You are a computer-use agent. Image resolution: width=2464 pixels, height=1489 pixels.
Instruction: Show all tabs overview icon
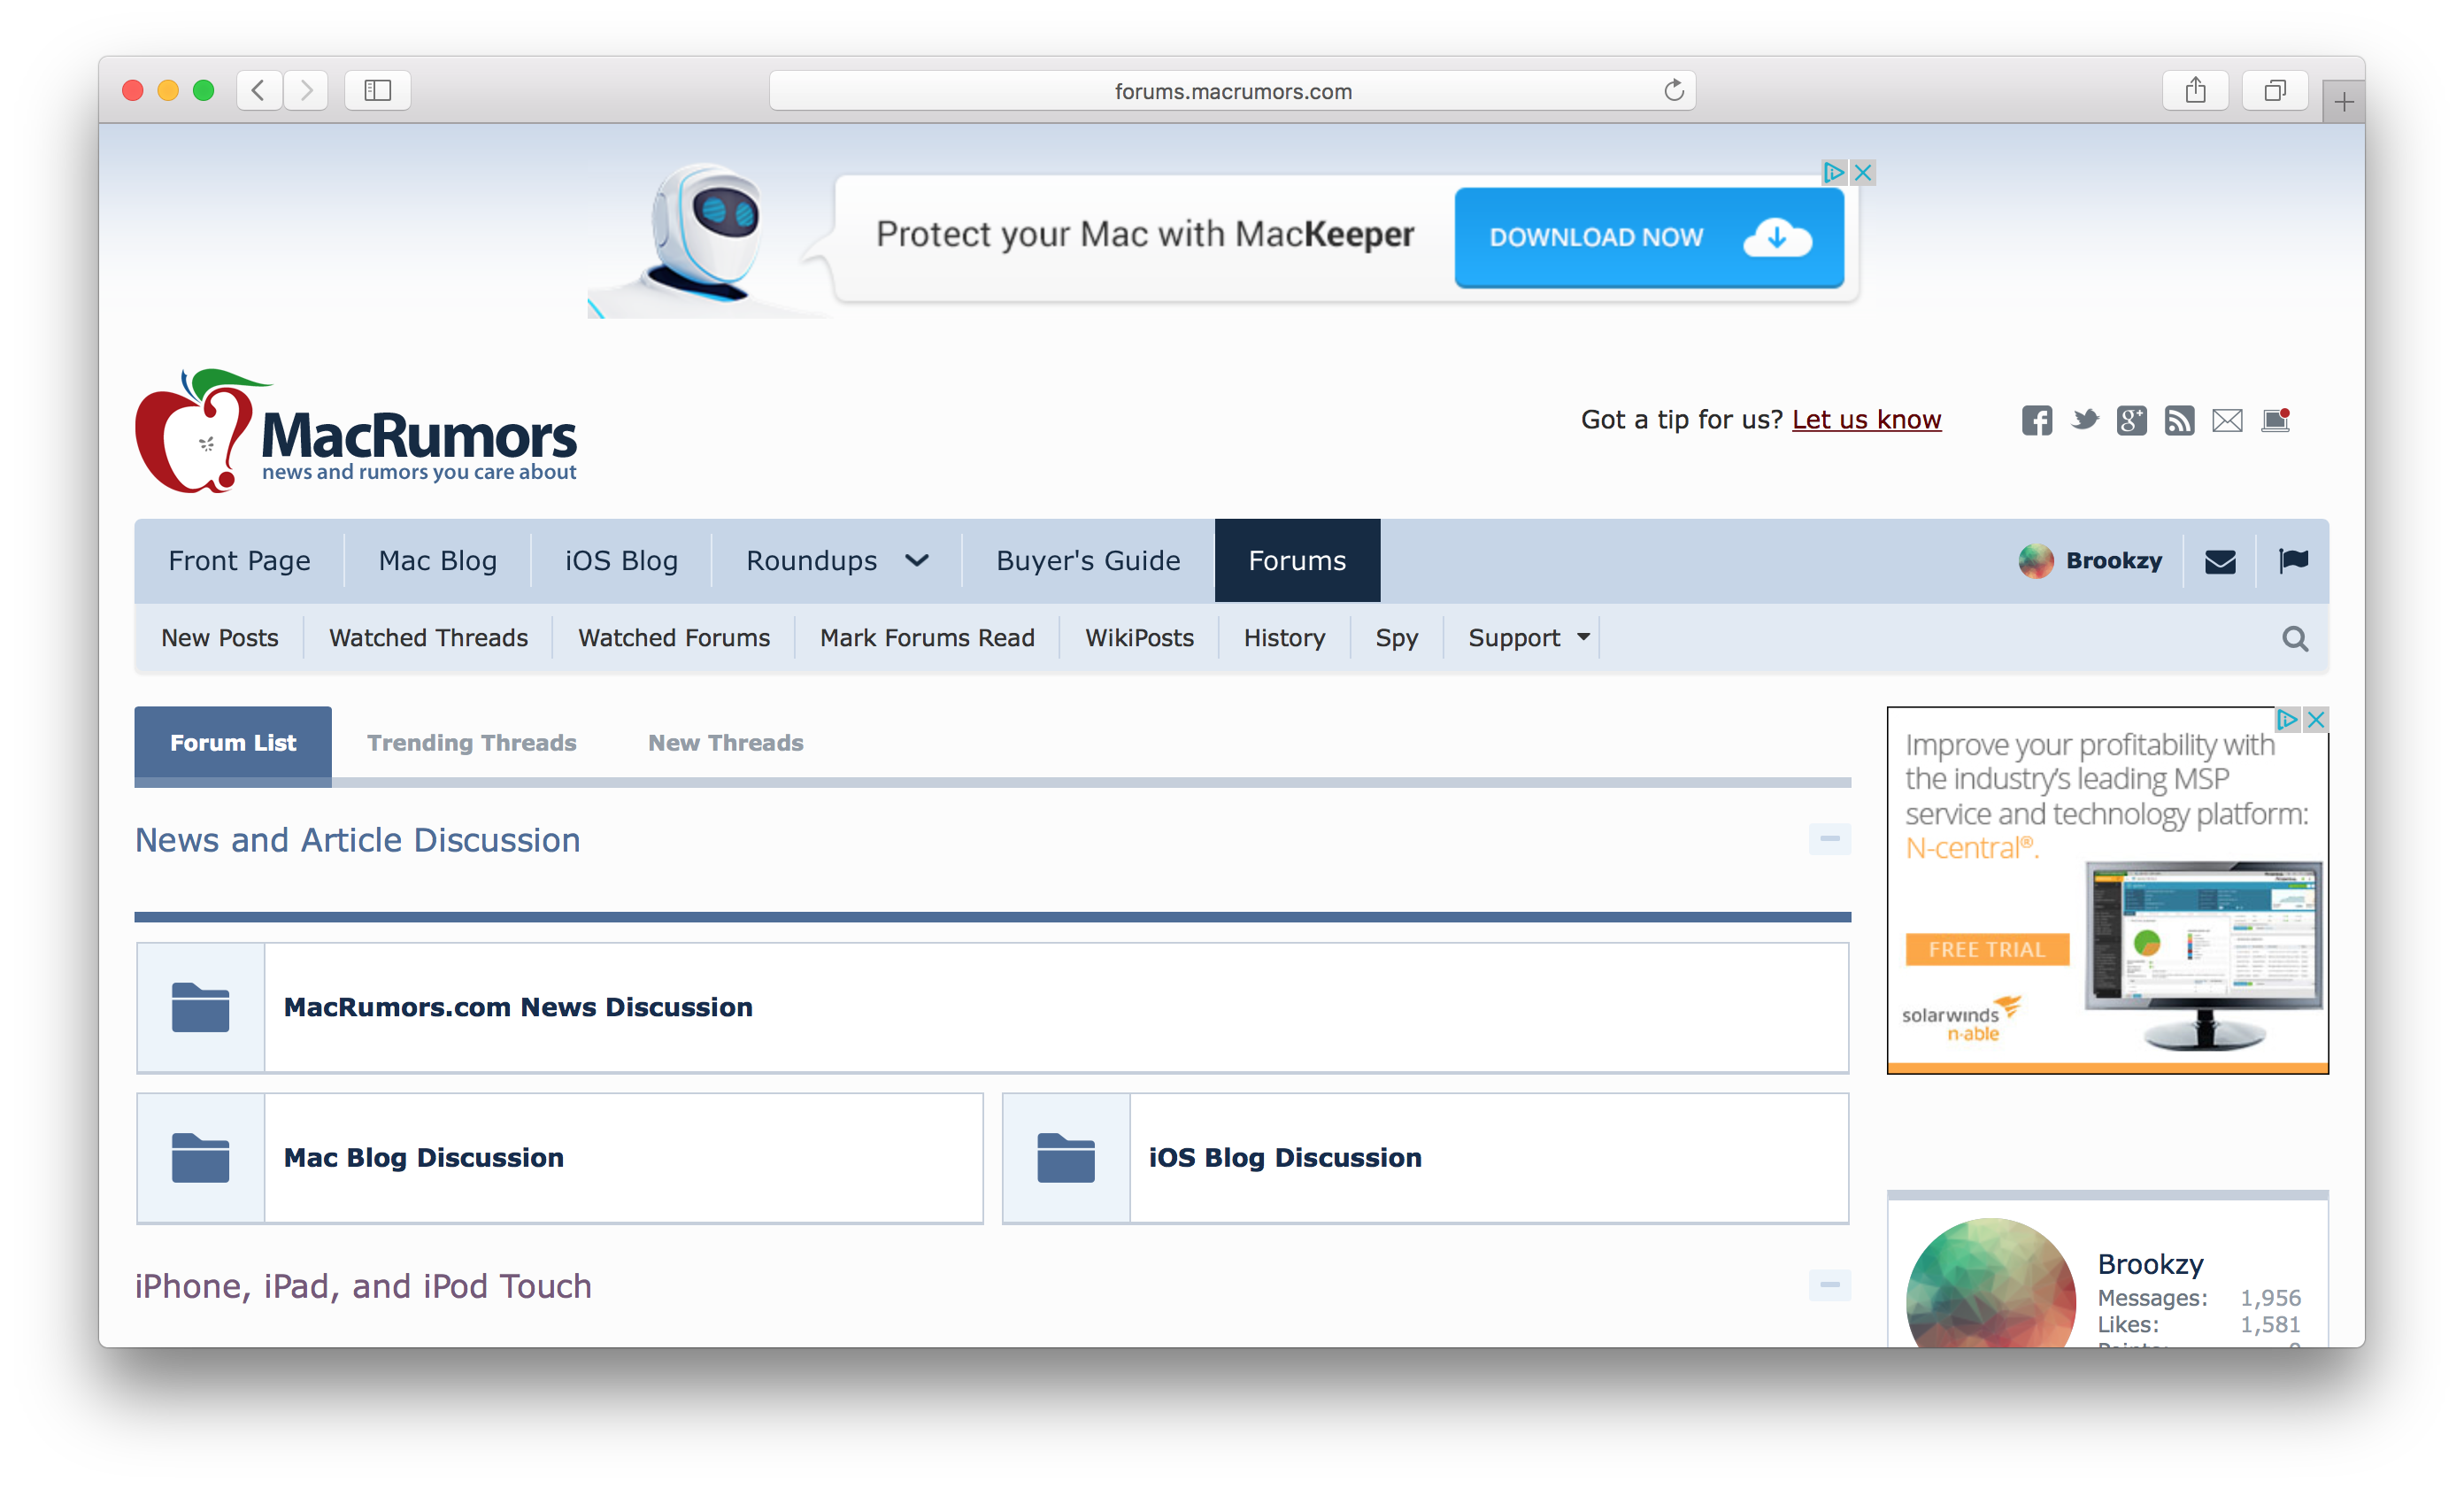pyautogui.click(x=2274, y=91)
